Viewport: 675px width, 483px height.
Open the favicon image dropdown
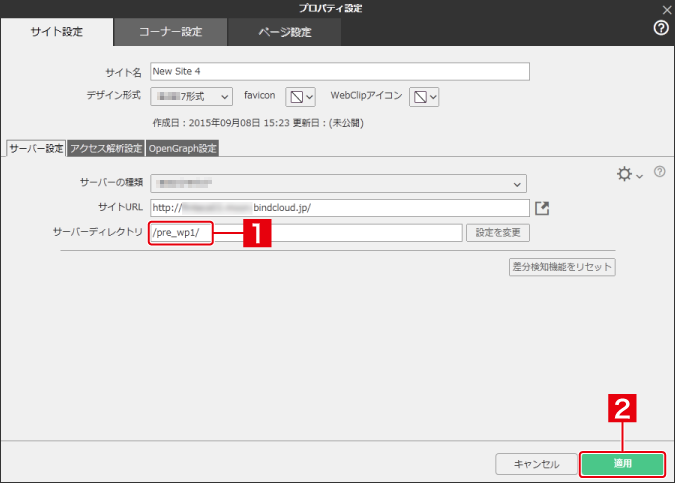(x=300, y=97)
